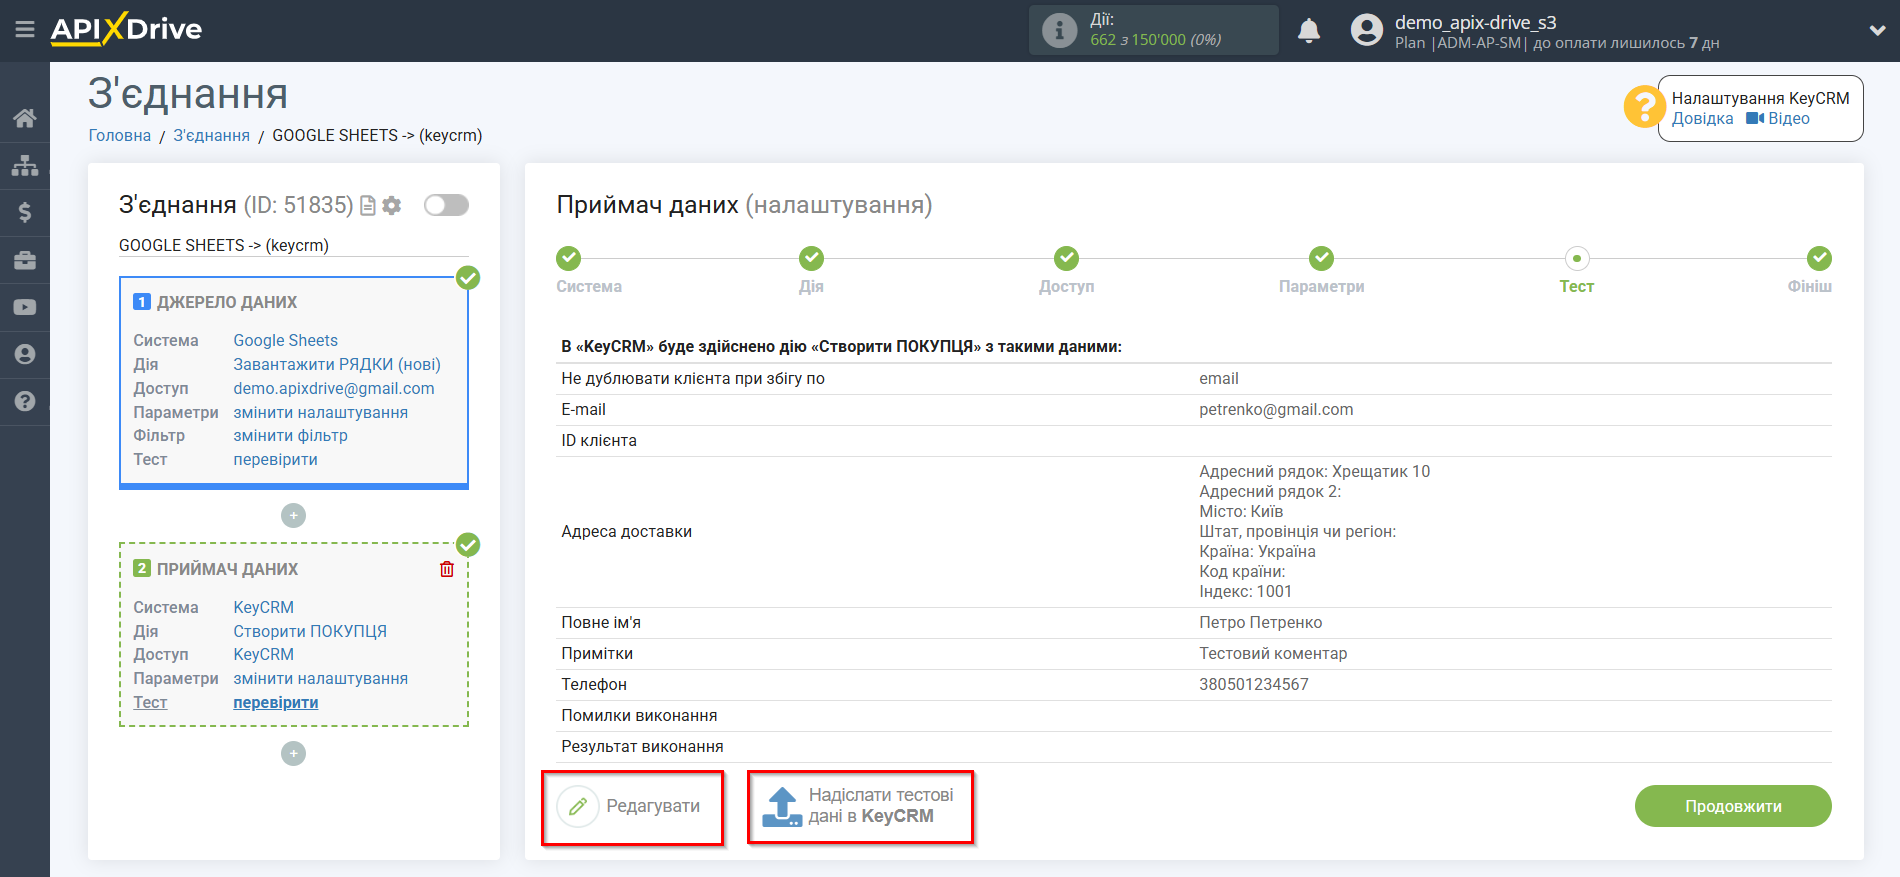
Task: Select the Тест step
Action: click(x=1577, y=259)
